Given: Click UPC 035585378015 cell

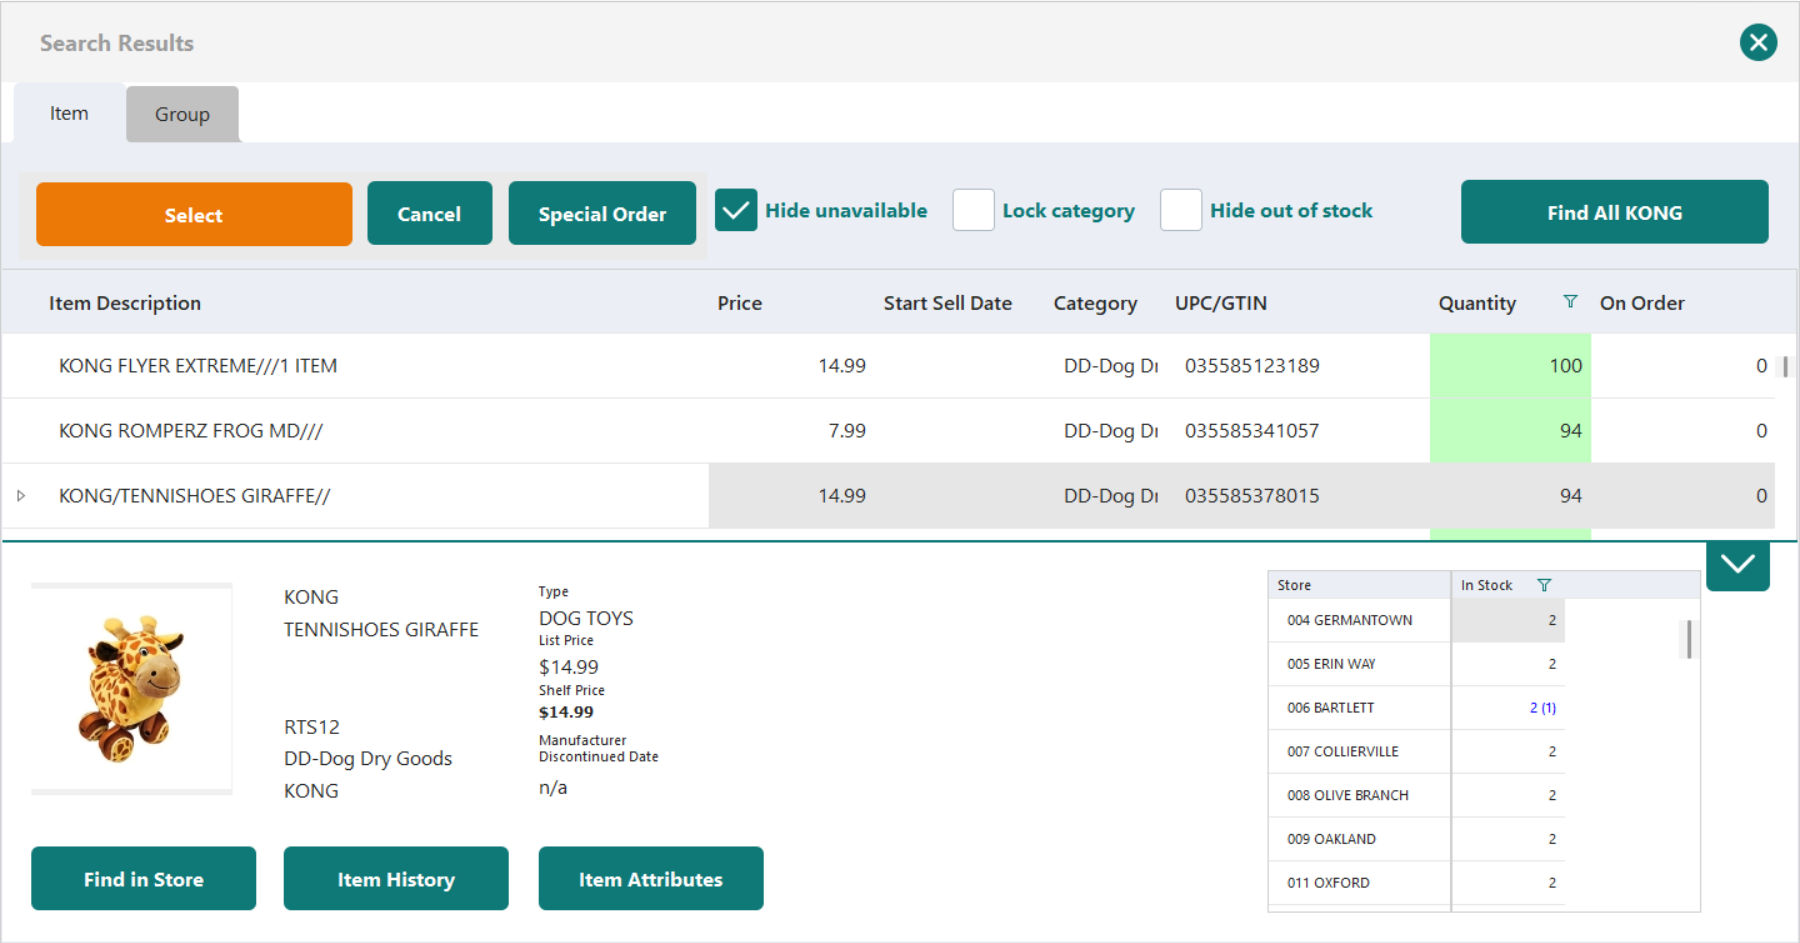Looking at the screenshot, I should [x=1252, y=496].
